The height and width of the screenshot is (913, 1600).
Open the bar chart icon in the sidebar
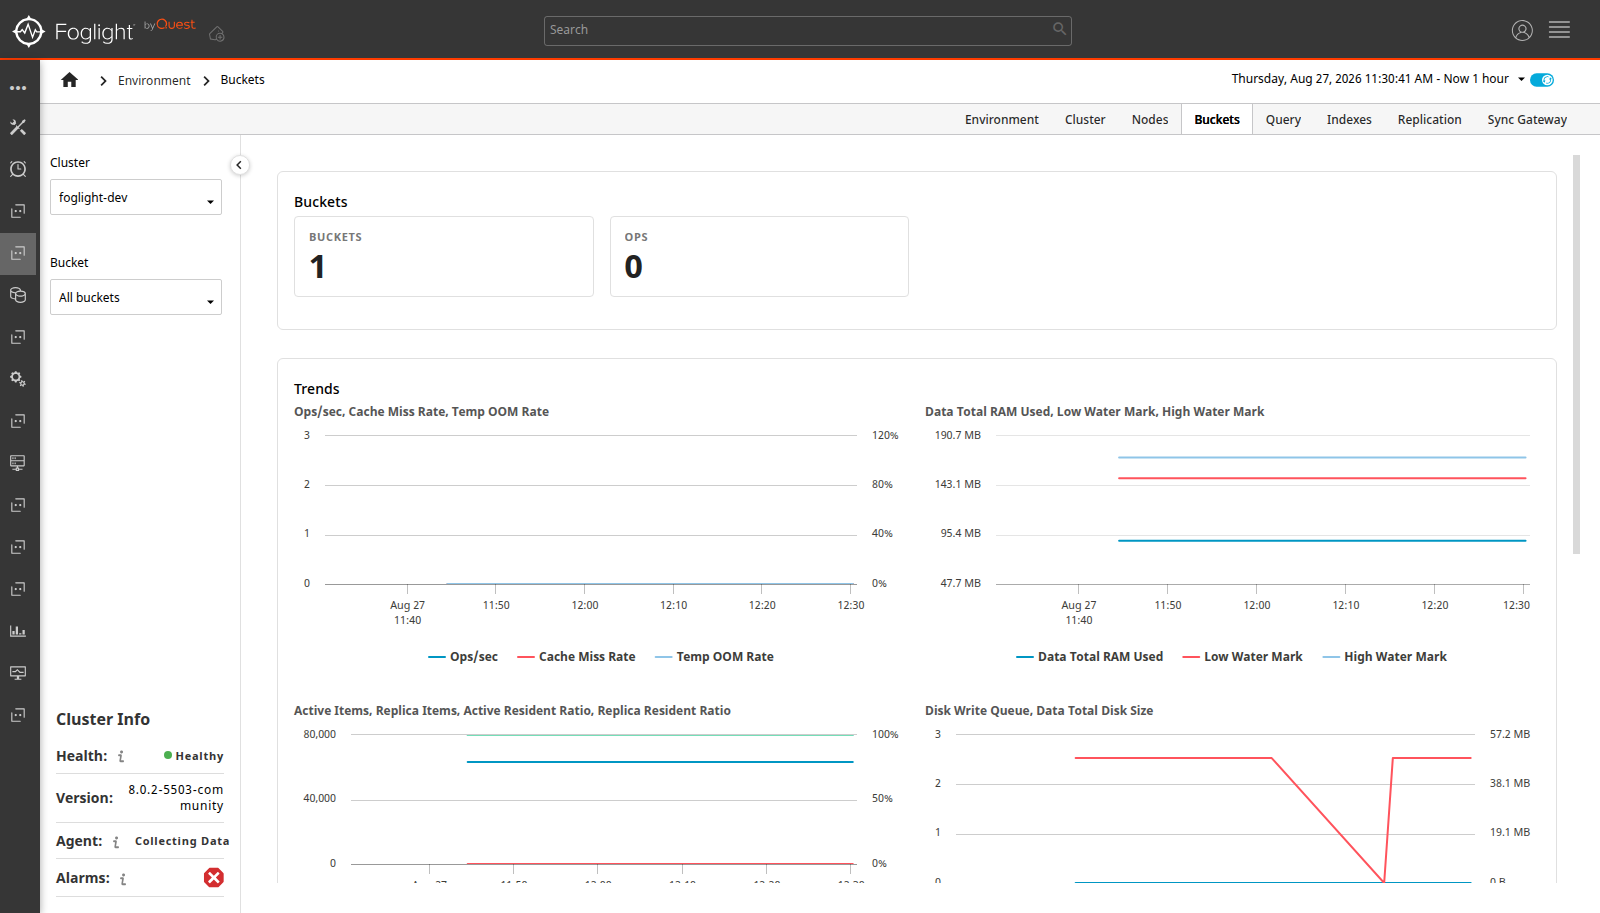pos(18,631)
